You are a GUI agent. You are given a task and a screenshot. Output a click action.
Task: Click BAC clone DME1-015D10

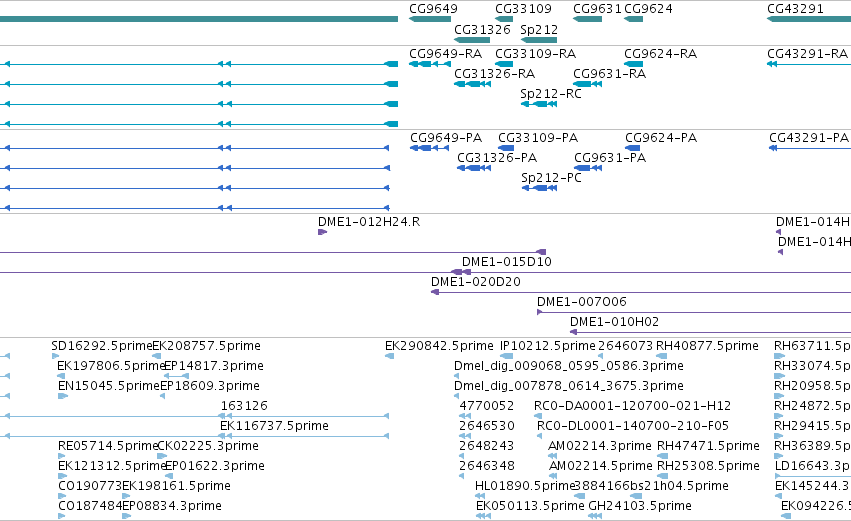pos(506,262)
